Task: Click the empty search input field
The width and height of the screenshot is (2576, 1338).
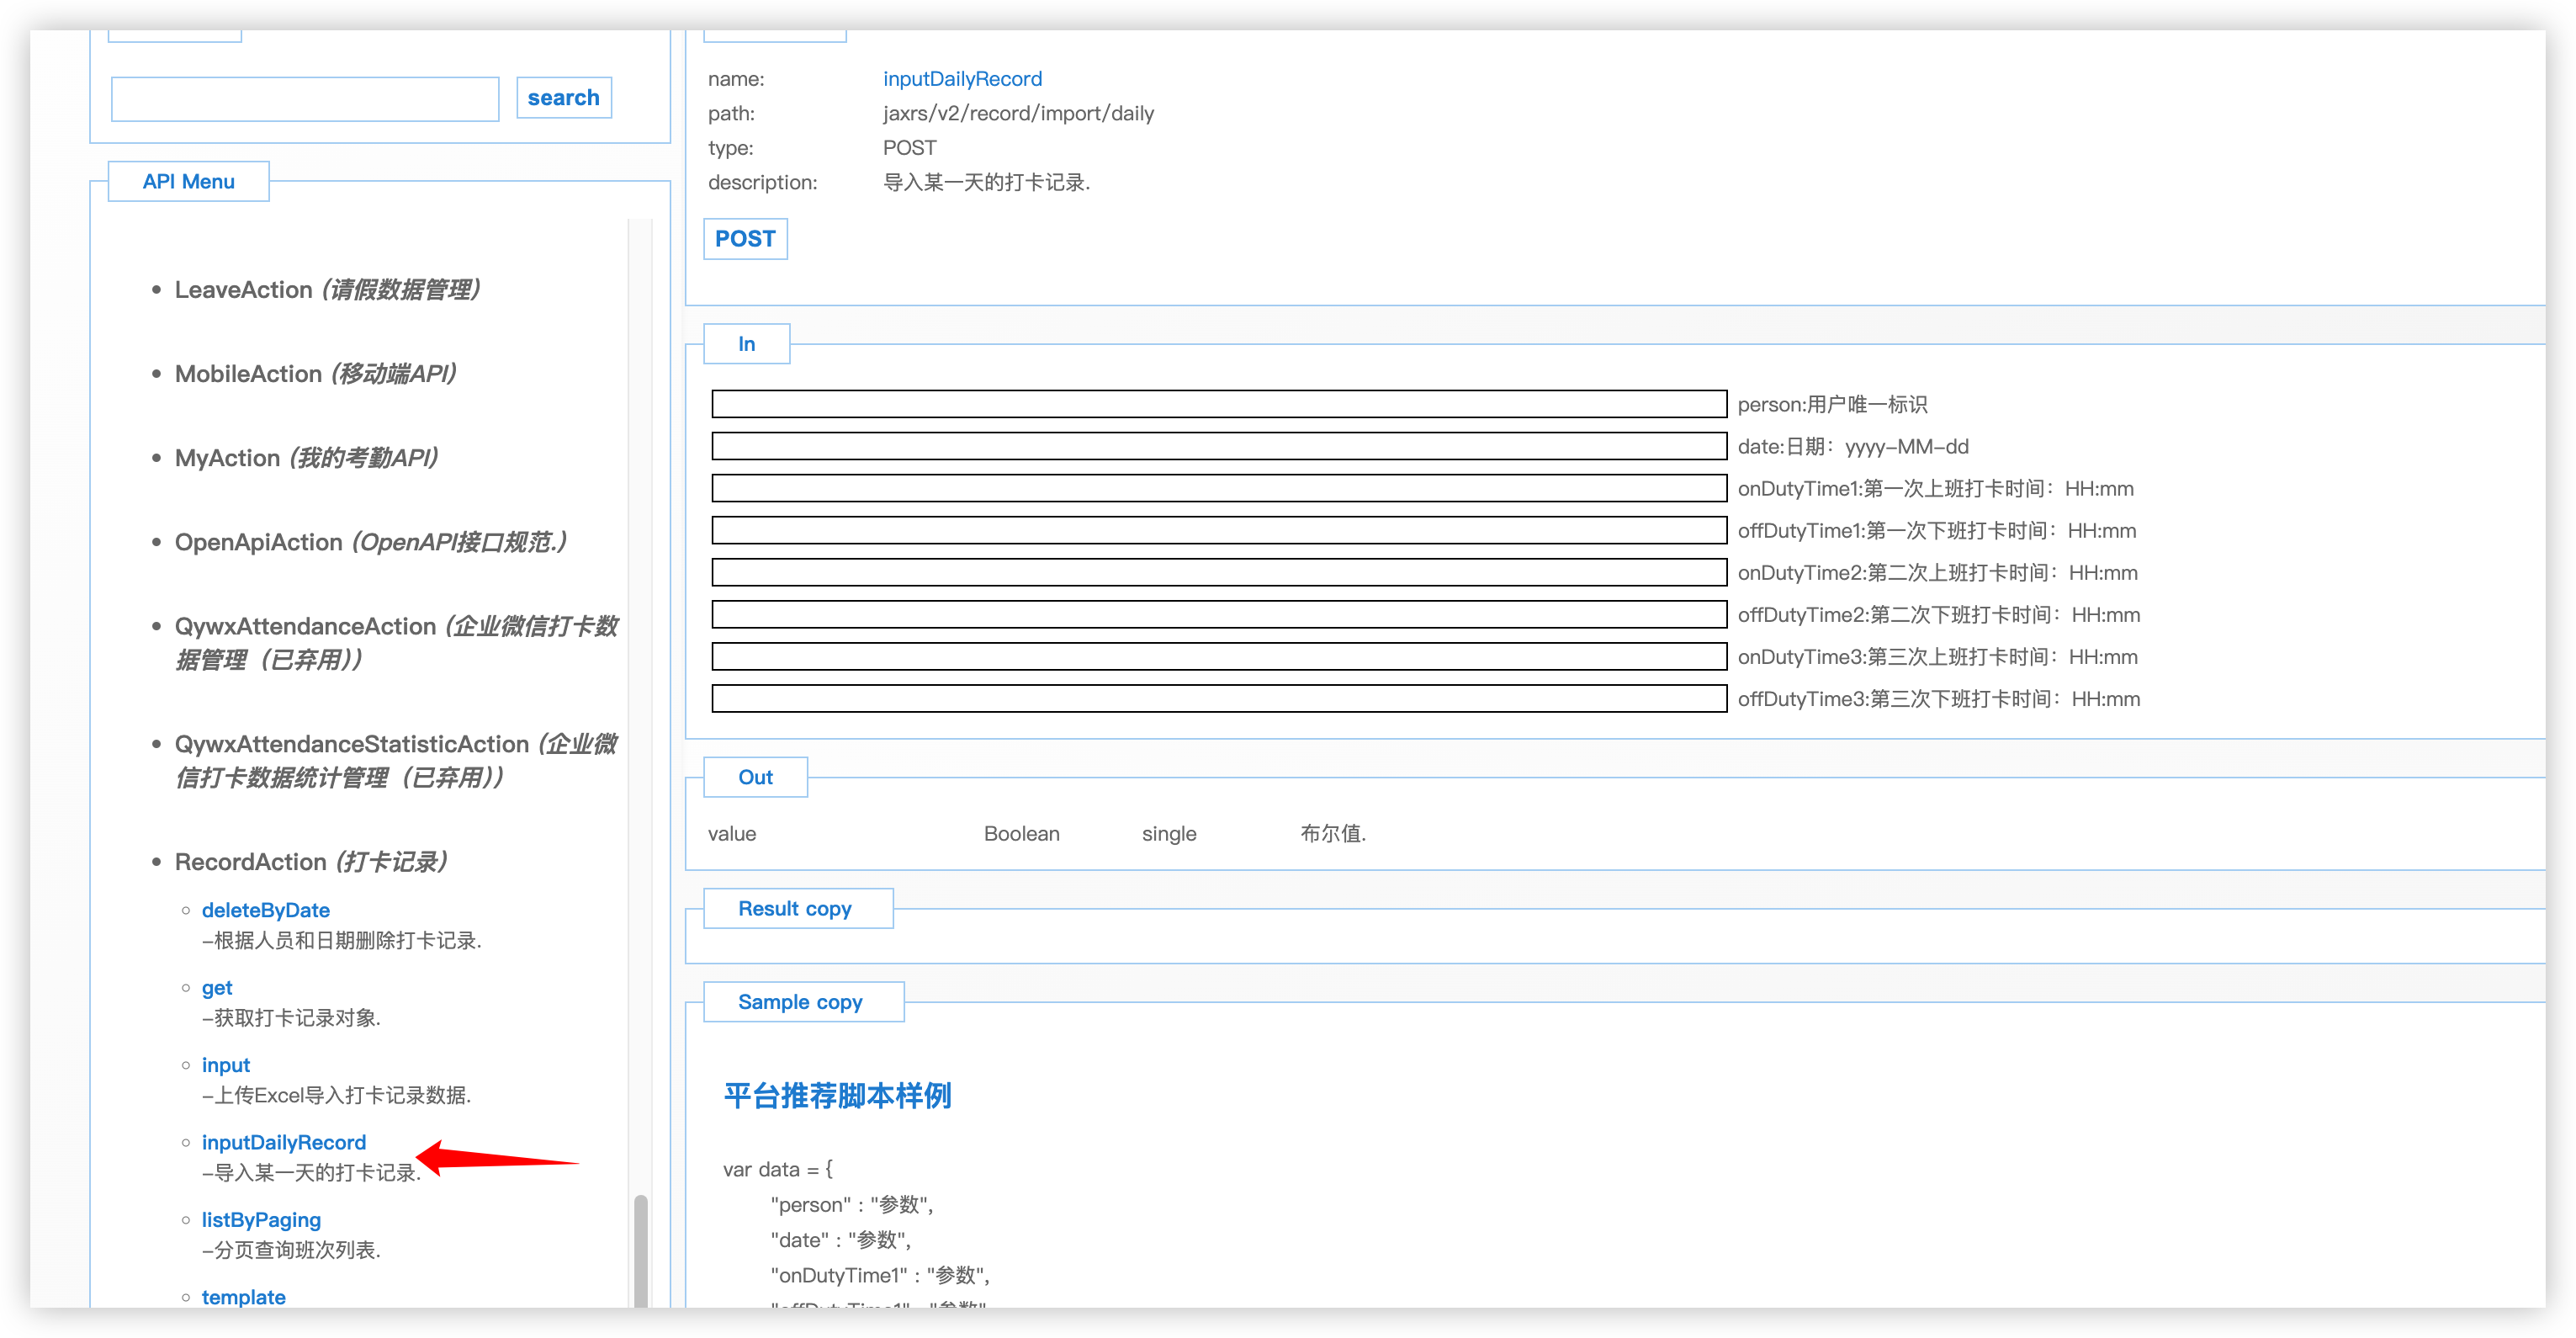Action: [x=305, y=99]
